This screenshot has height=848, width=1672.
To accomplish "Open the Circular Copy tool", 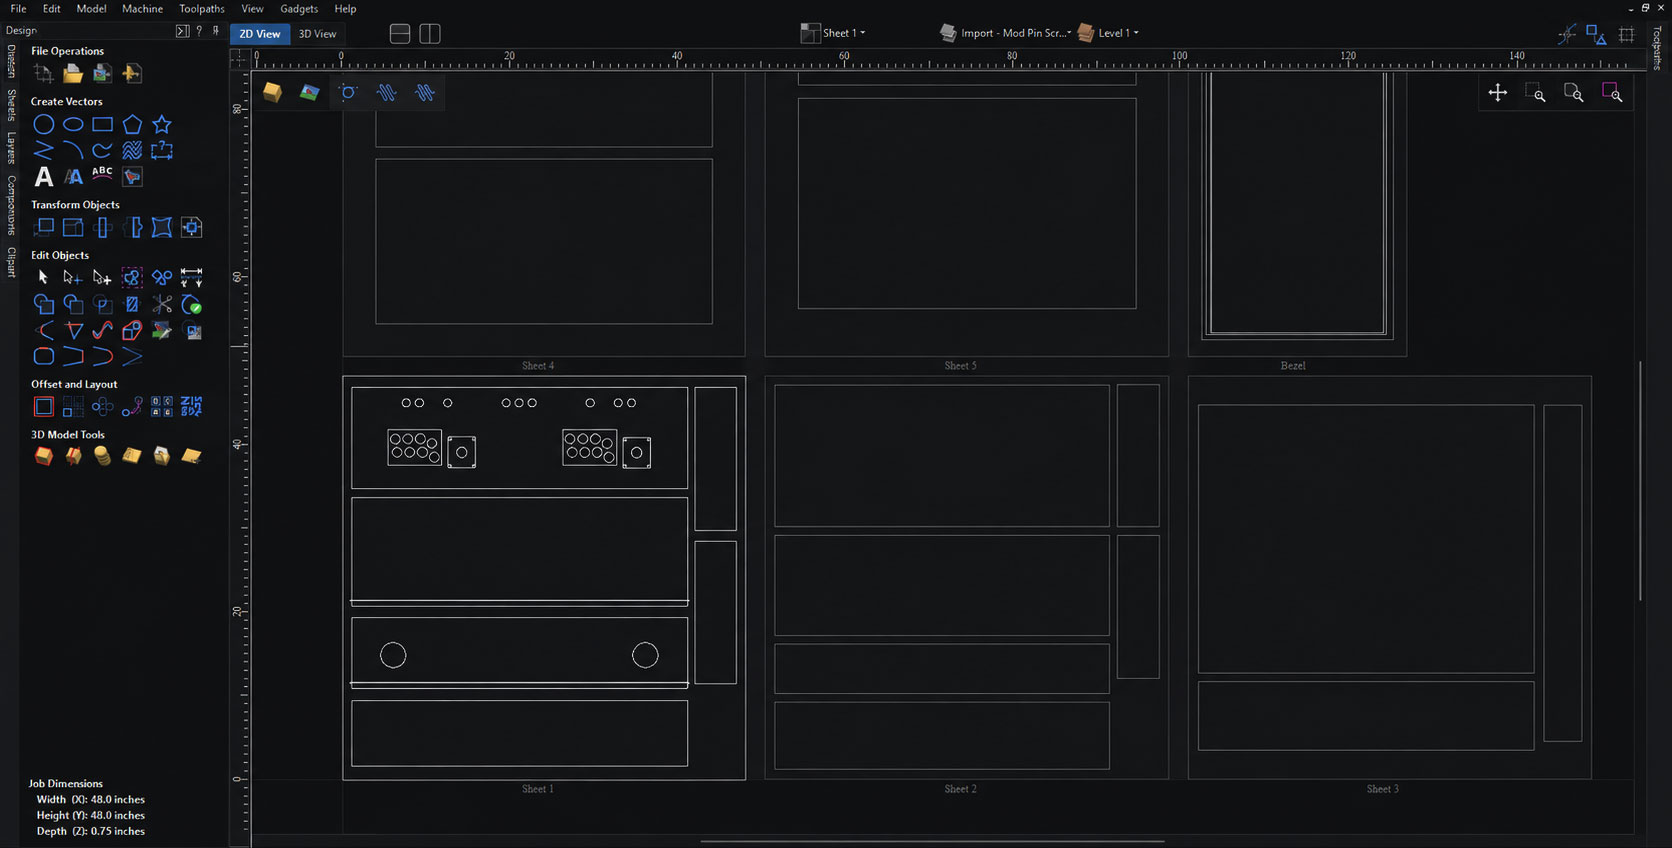I will (102, 406).
